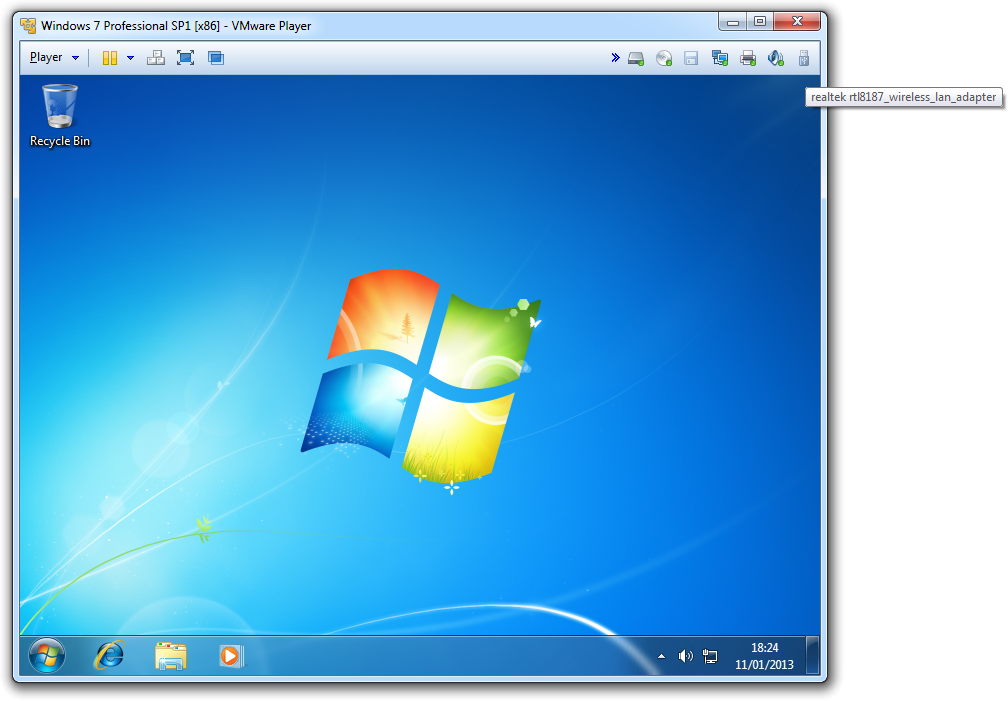Viewport: 1008px width, 701px height.
Task: Open Windows Explorer from the taskbar
Action: (171, 656)
